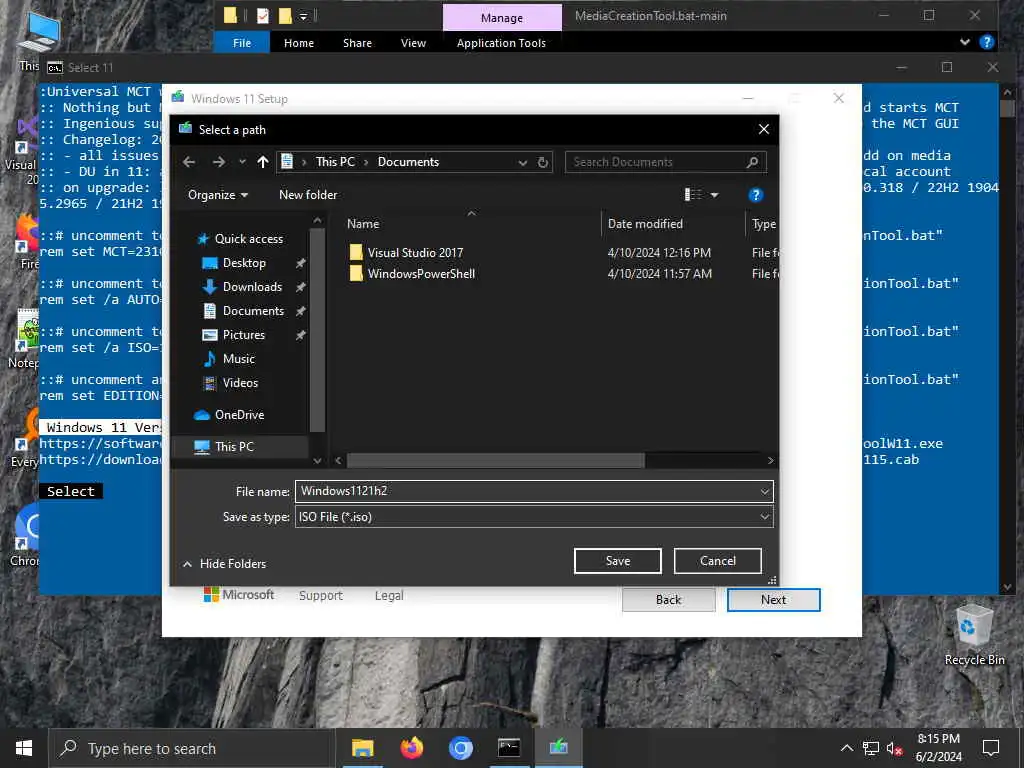Open File tab in Explorer window
The height and width of the screenshot is (768, 1024).
pos(242,43)
